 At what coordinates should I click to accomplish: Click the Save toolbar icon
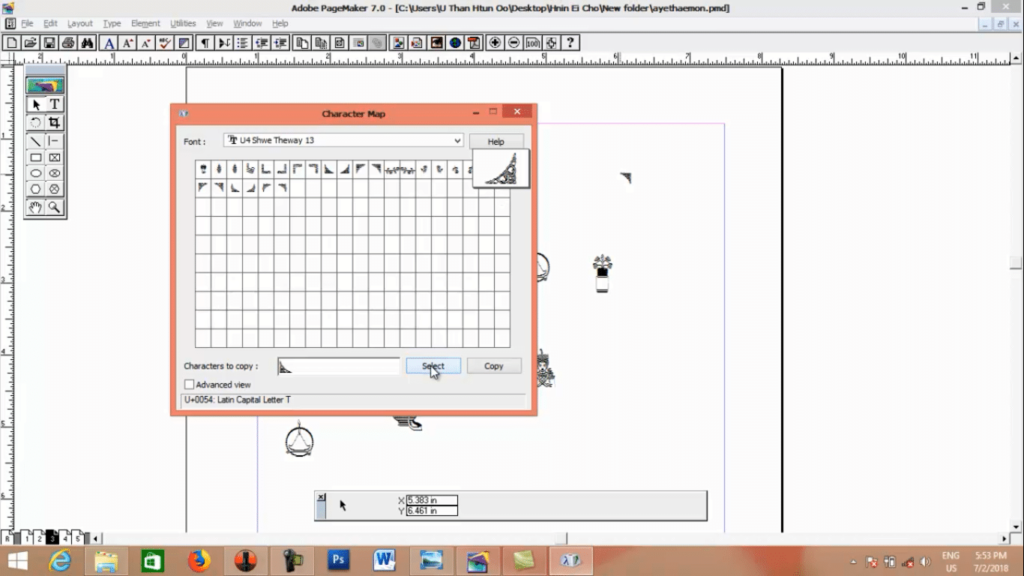tap(49, 43)
